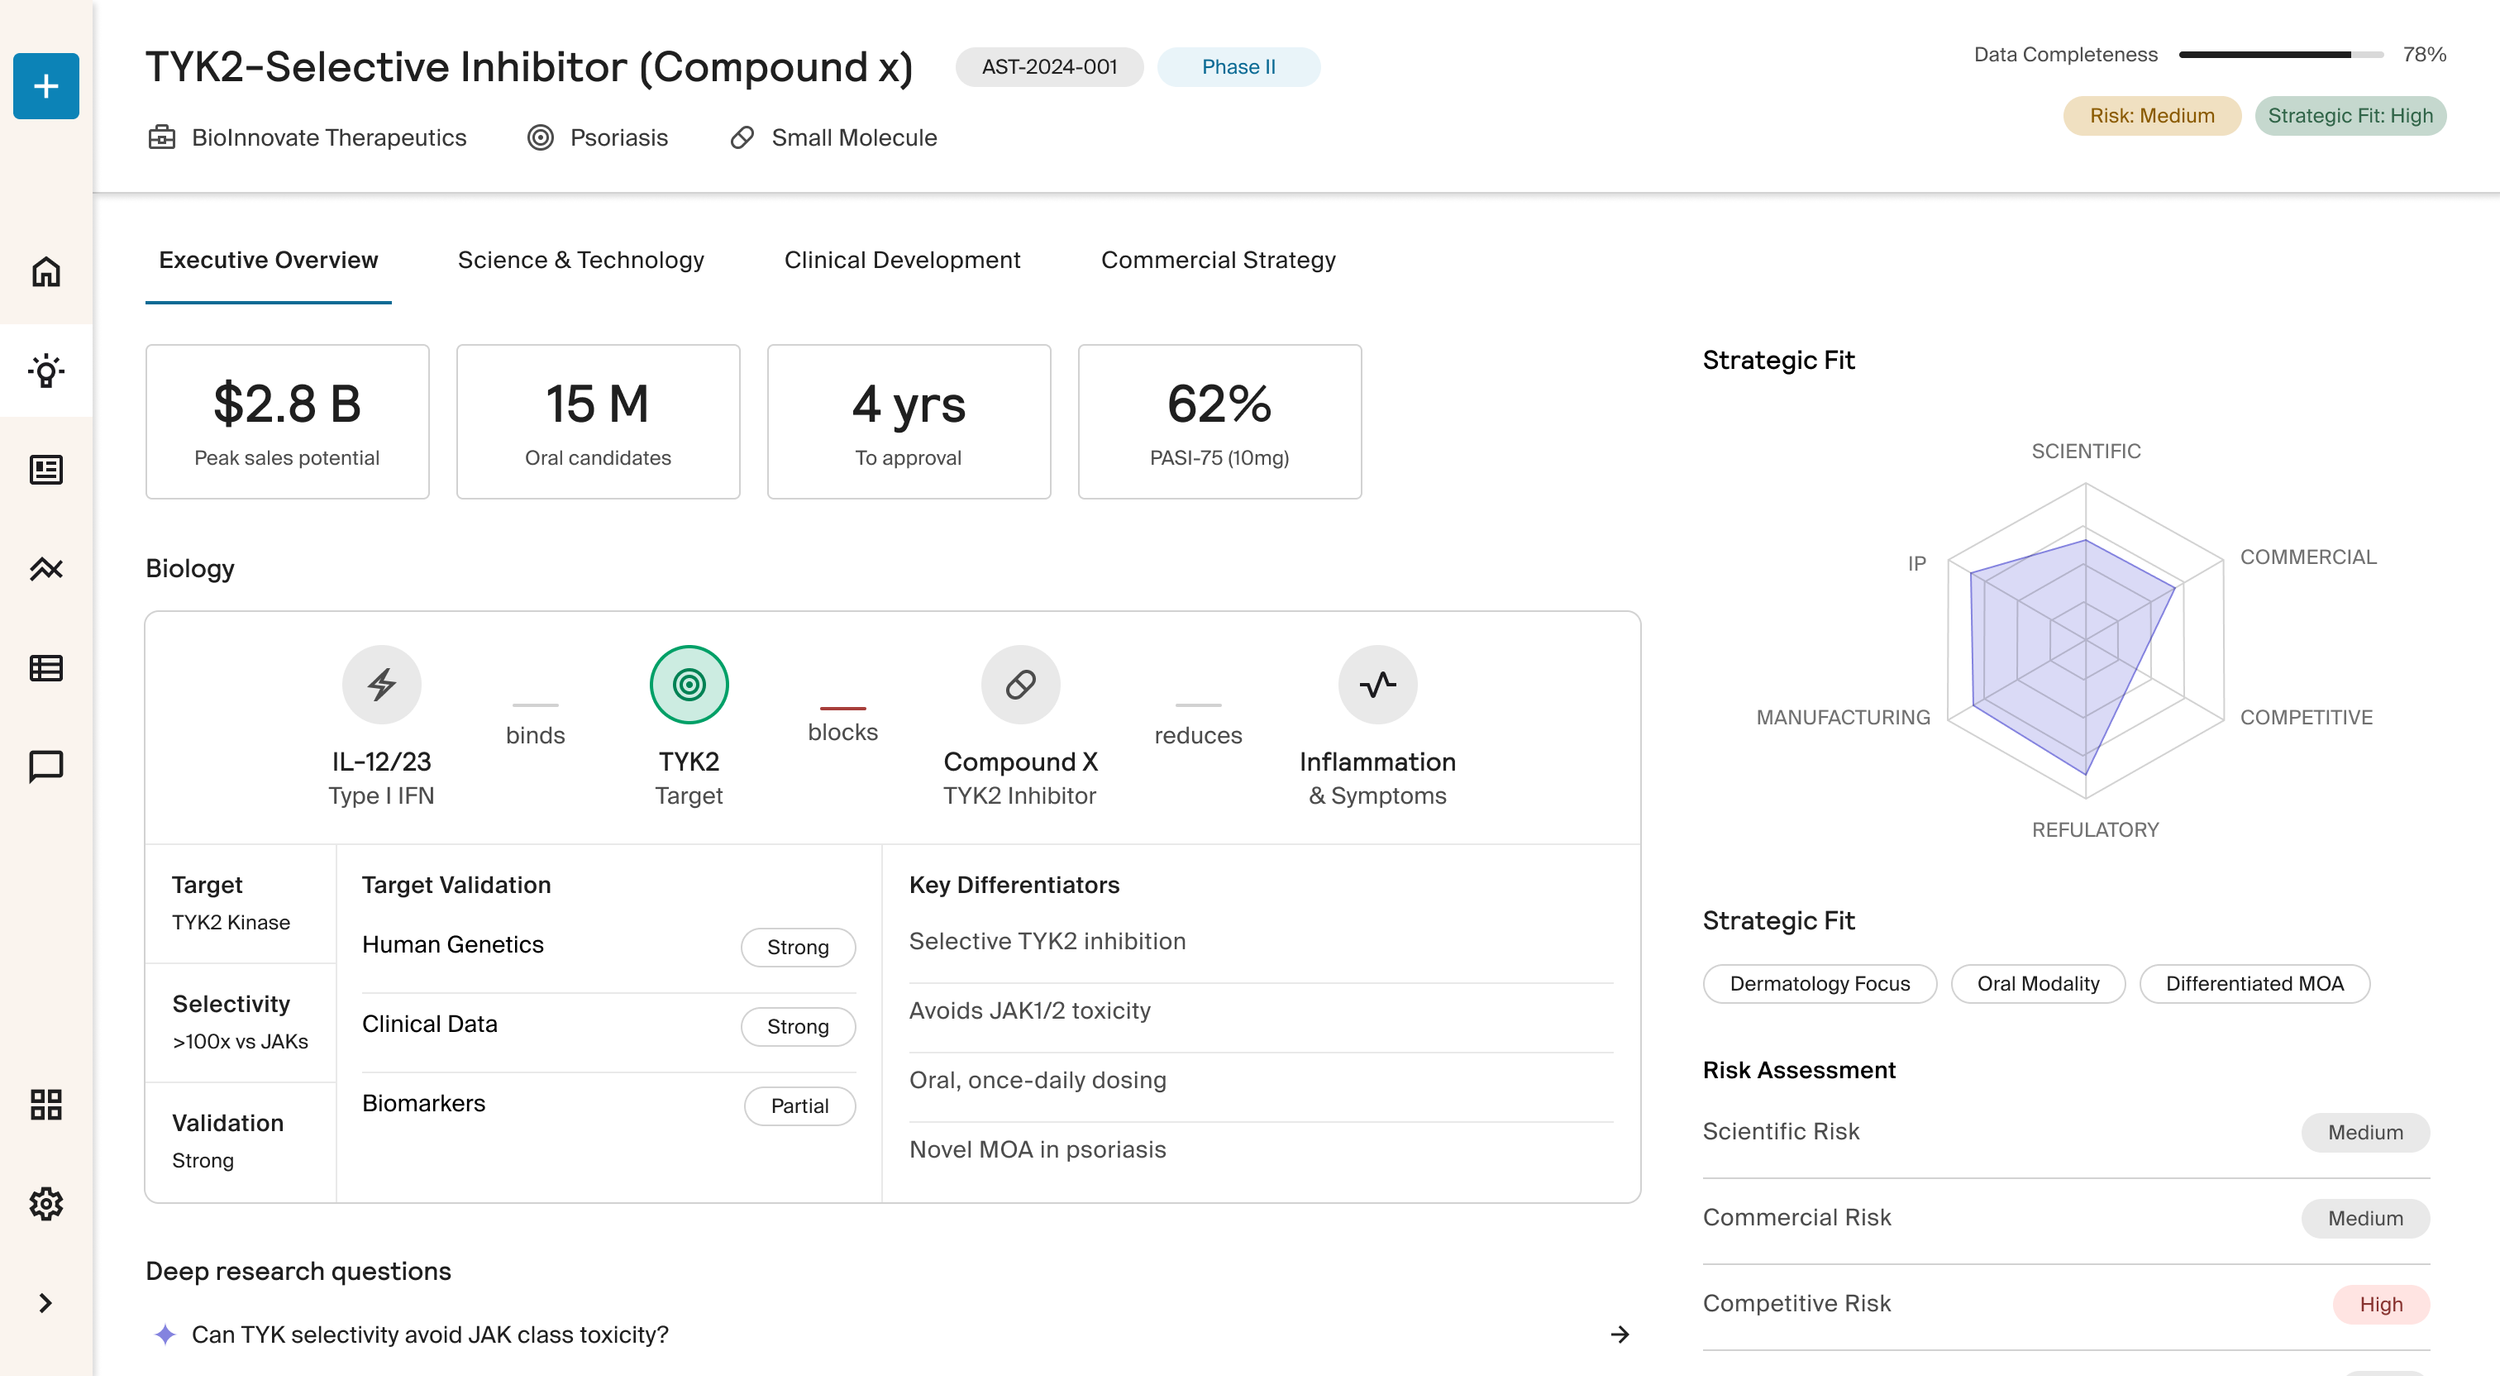Select the Dermatology Focus tag
Viewport: 2500px width, 1376px height.
click(1819, 984)
